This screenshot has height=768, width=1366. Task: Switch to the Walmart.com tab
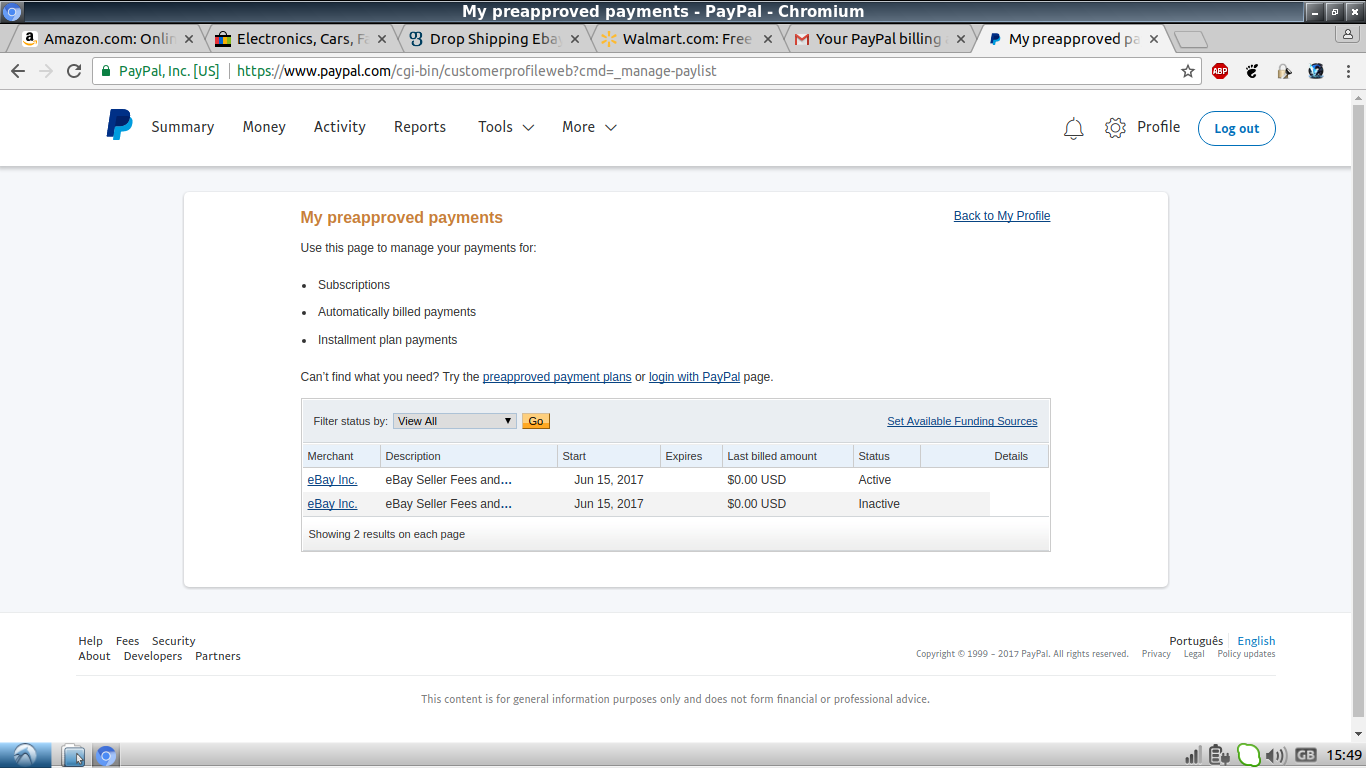tap(686, 39)
